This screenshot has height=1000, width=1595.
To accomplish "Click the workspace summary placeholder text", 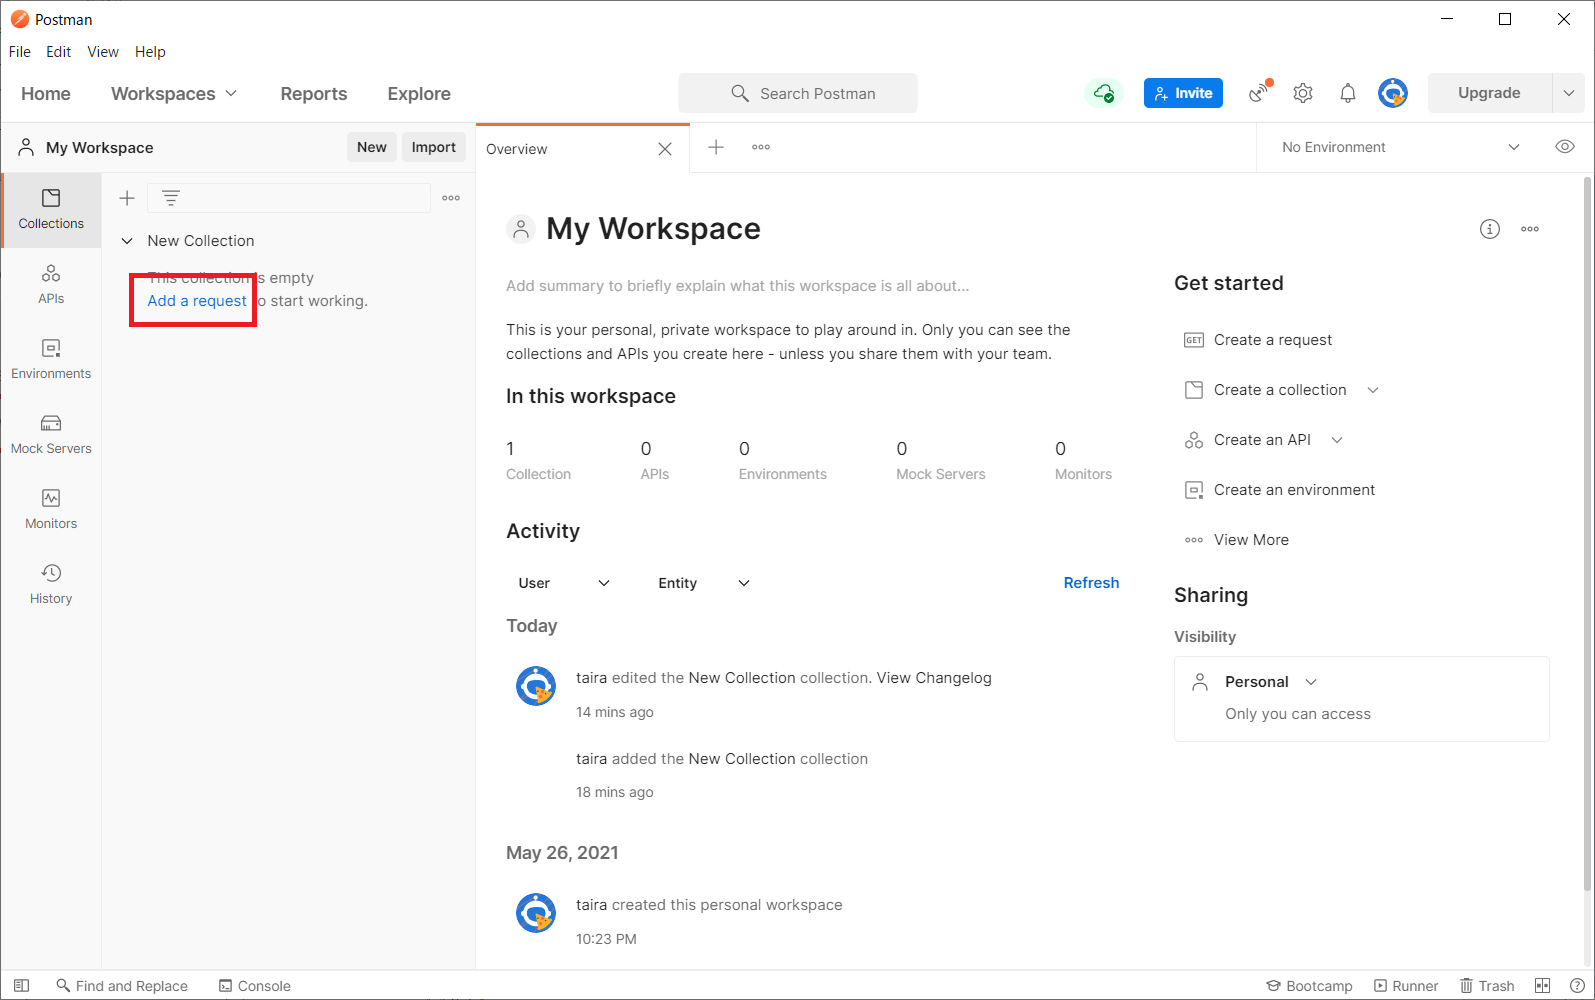I will 738,286.
